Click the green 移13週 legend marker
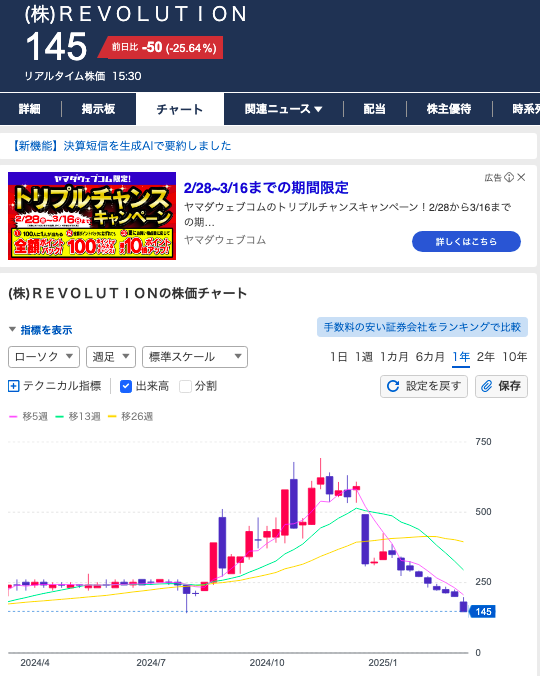Screen dimensions: 540x676 pos(59,416)
